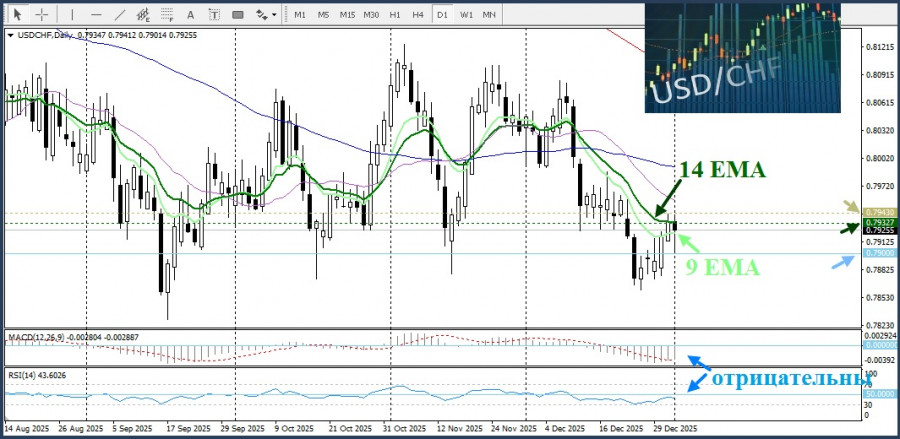
Task: Switch to the MN monthly timeframe
Action: pos(489,14)
